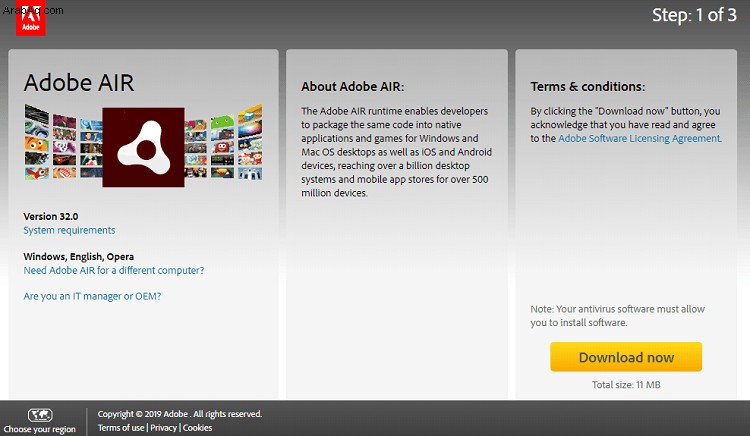The height and width of the screenshot is (436, 750).
Task: Click the 'Terms & conditions:' heading
Action: pos(587,87)
